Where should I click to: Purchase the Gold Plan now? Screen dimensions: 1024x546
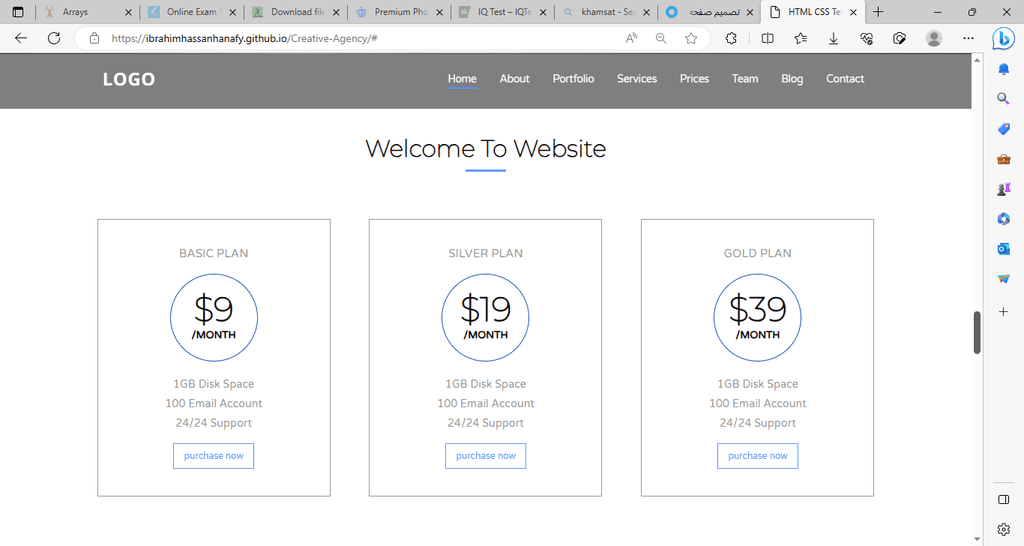(758, 456)
